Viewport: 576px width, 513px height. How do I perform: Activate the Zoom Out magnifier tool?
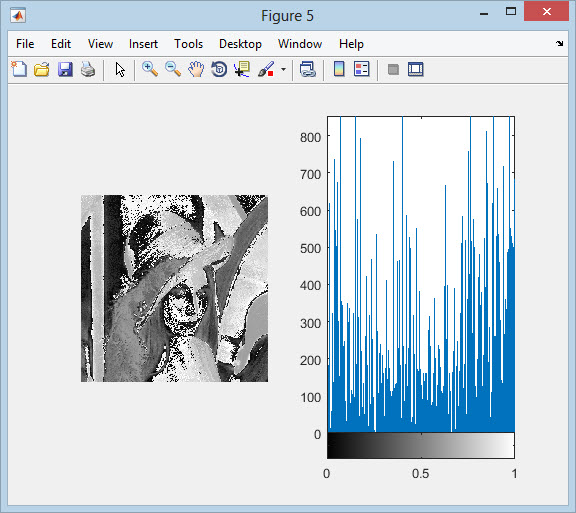tap(173, 69)
